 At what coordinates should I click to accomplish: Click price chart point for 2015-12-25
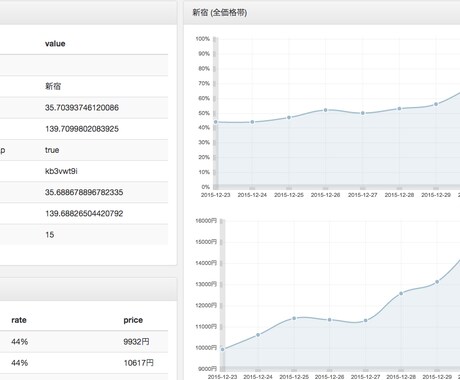click(294, 318)
